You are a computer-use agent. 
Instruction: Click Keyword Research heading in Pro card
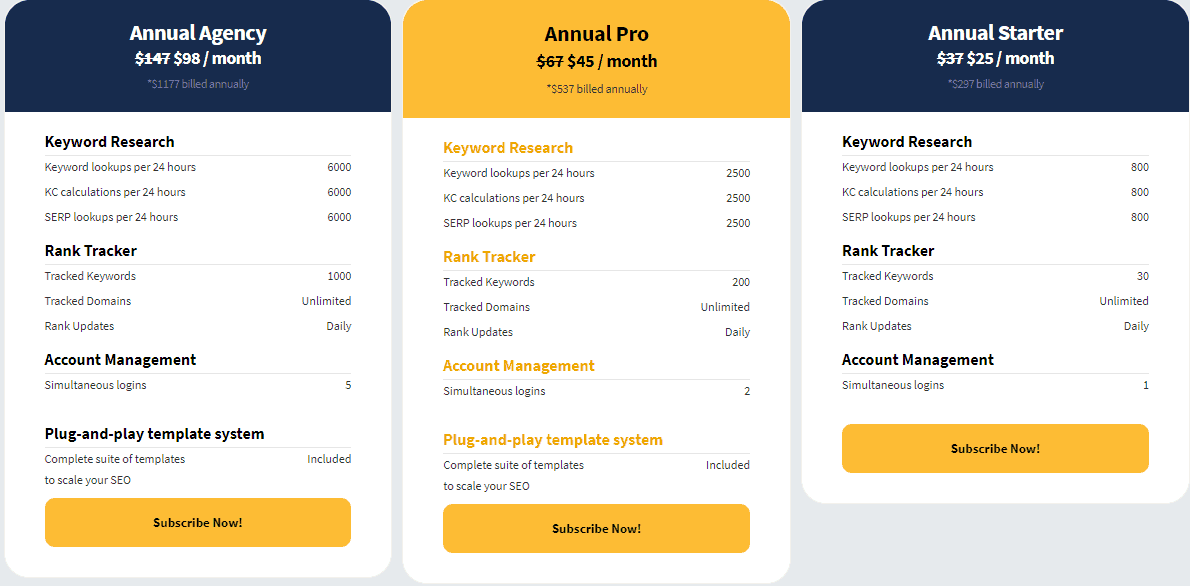pos(508,148)
